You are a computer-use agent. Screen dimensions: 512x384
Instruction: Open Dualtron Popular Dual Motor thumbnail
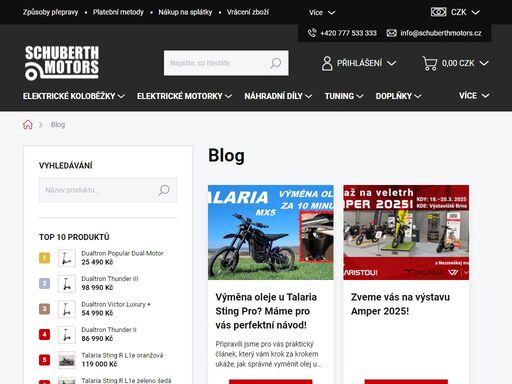click(67, 258)
